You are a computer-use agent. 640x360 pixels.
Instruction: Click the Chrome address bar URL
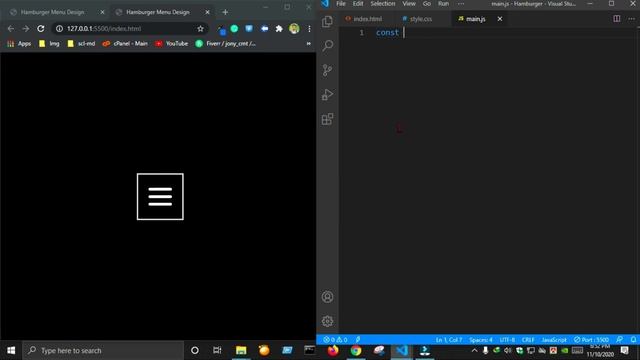pyautogui.click(x=104, y=29)
